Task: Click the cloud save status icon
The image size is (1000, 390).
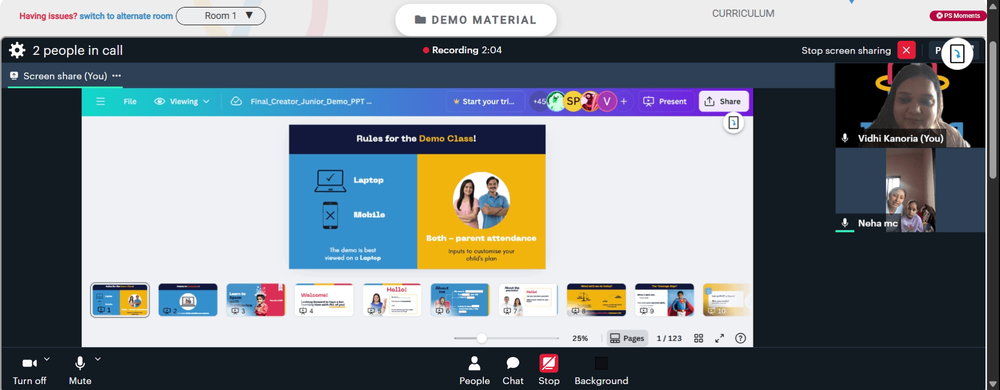Action: coord(237,101)
